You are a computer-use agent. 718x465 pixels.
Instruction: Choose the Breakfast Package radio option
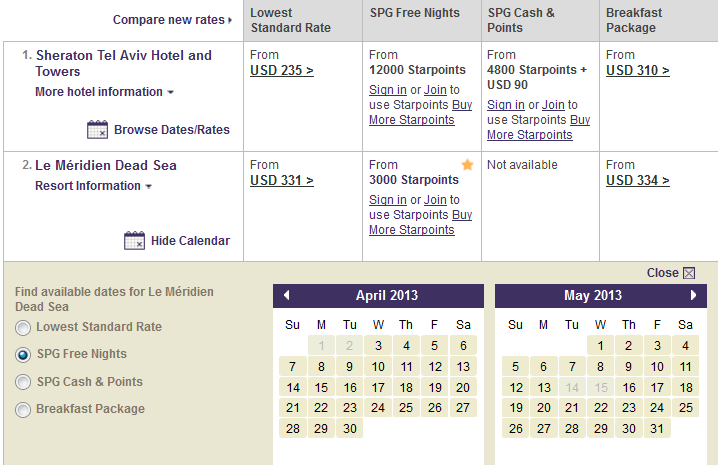[x=23, y=410]
